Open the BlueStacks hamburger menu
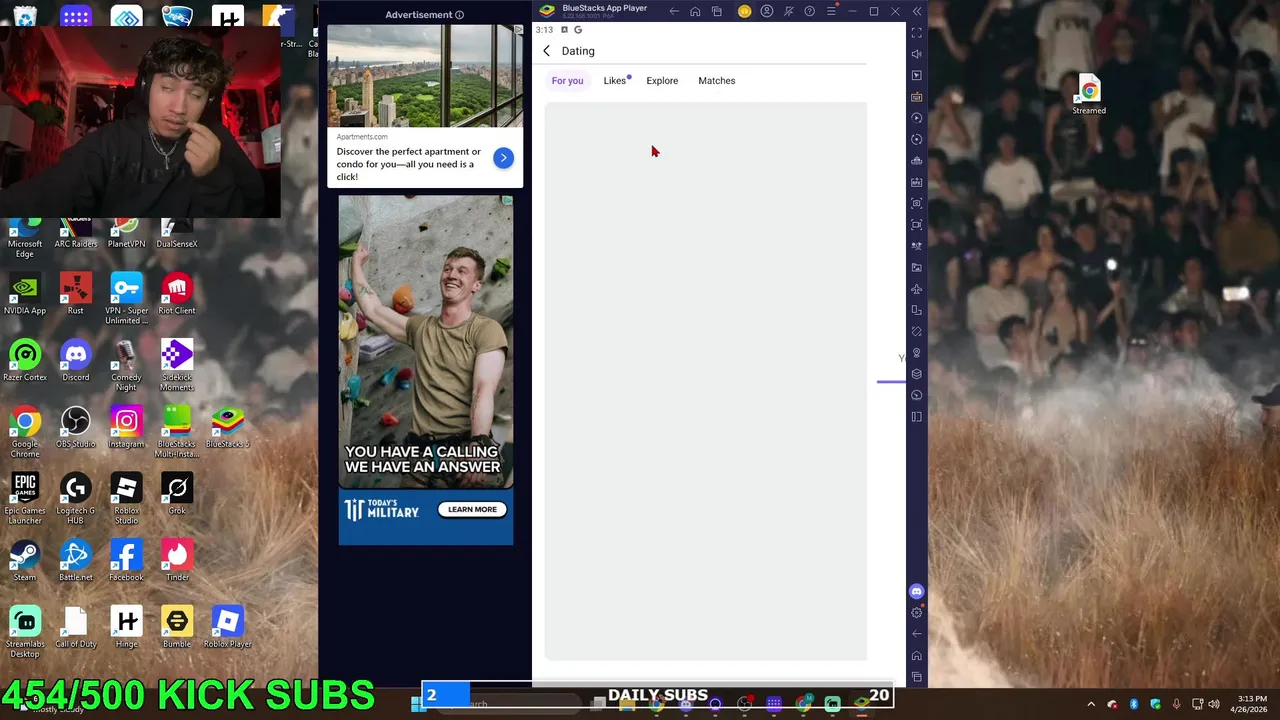1280x720 pixels. 831,11
